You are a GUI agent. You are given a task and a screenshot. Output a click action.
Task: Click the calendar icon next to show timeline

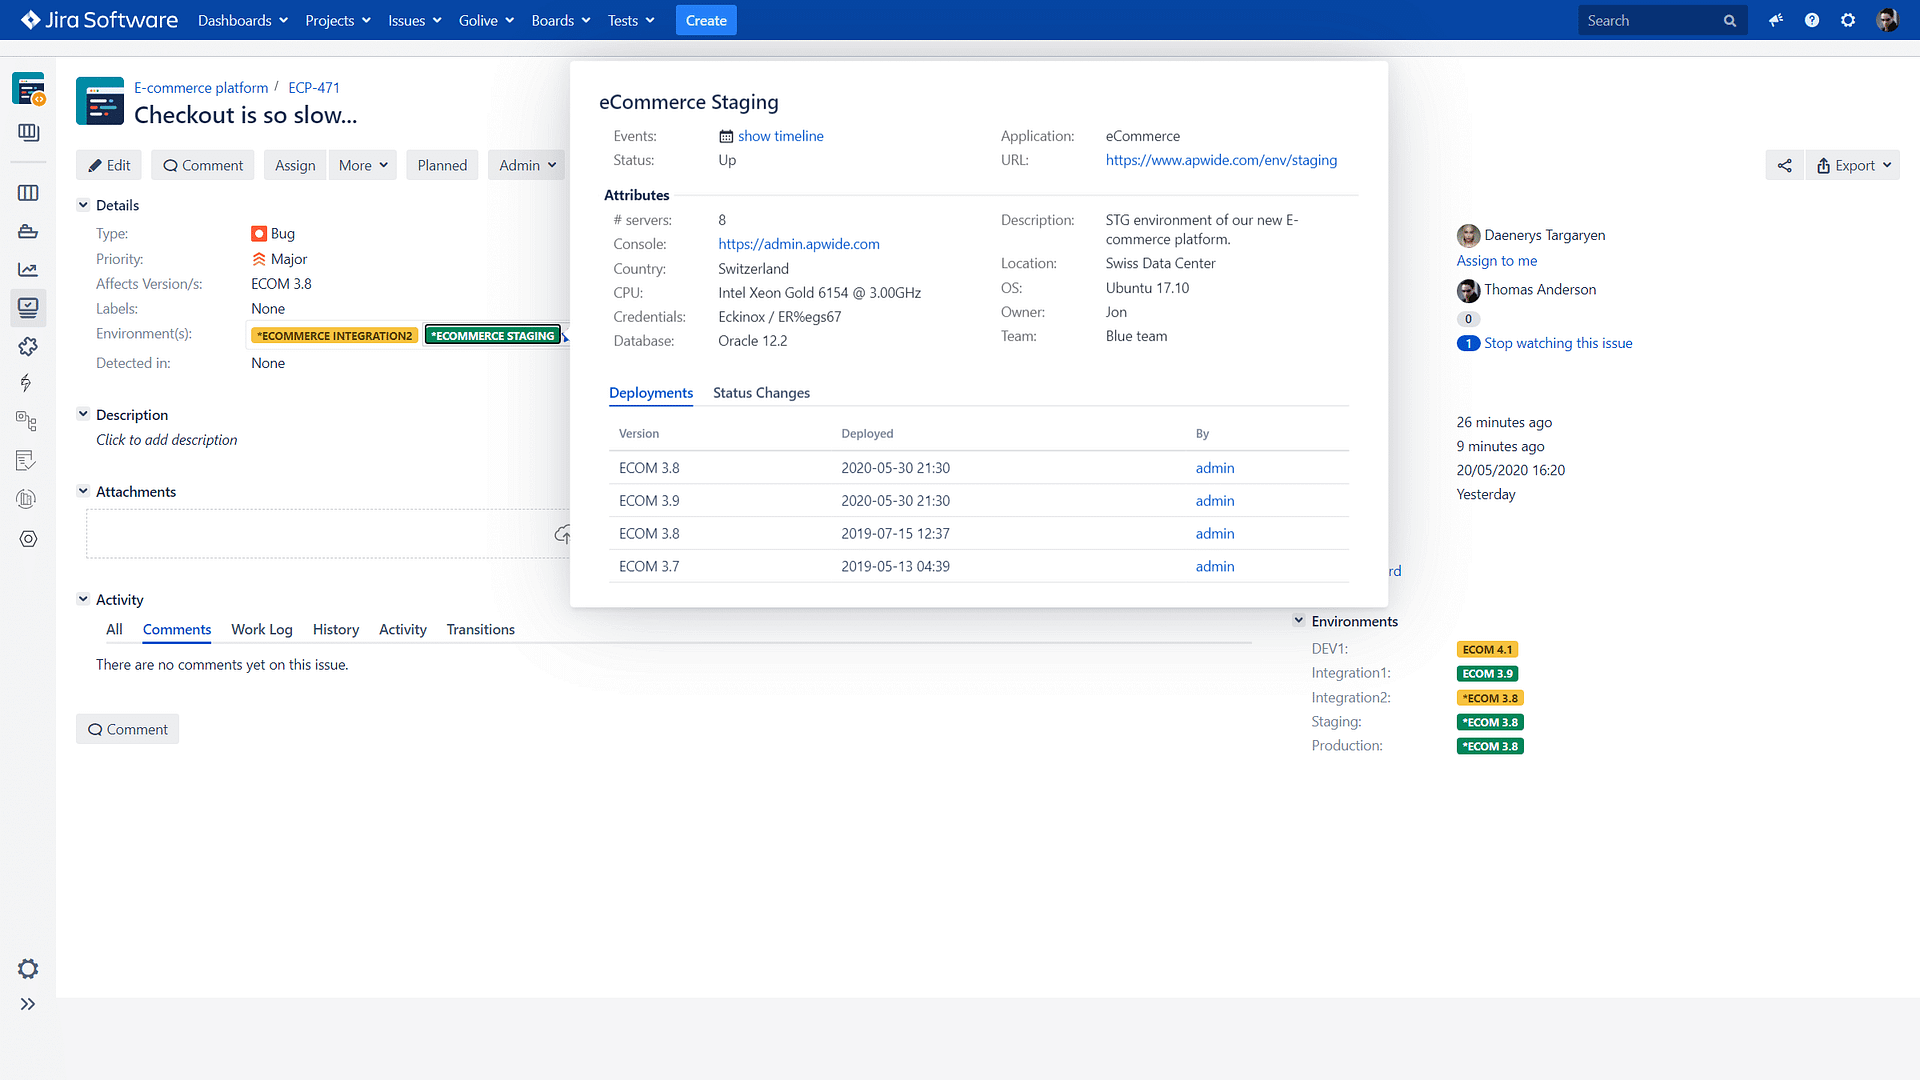pyautogui.click(x=726, y=136)
